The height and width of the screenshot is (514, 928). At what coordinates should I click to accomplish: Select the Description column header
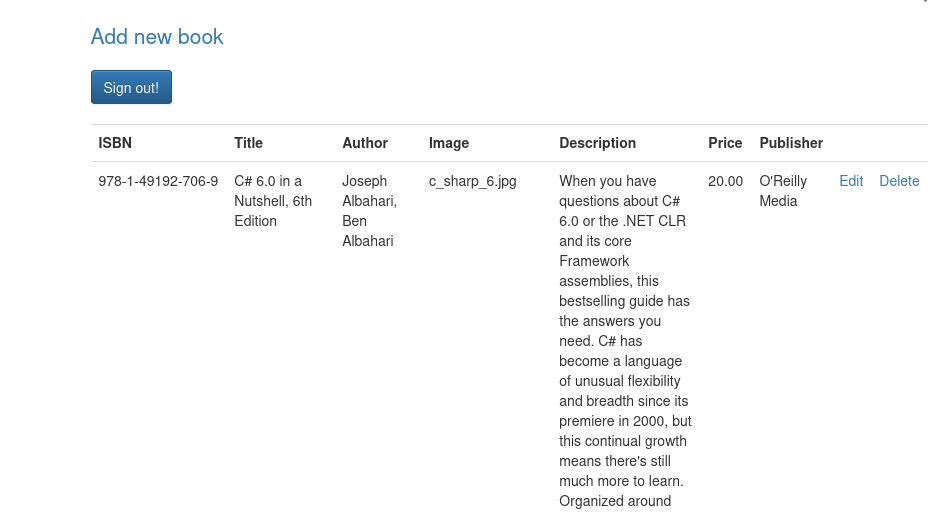click(597, 143)
